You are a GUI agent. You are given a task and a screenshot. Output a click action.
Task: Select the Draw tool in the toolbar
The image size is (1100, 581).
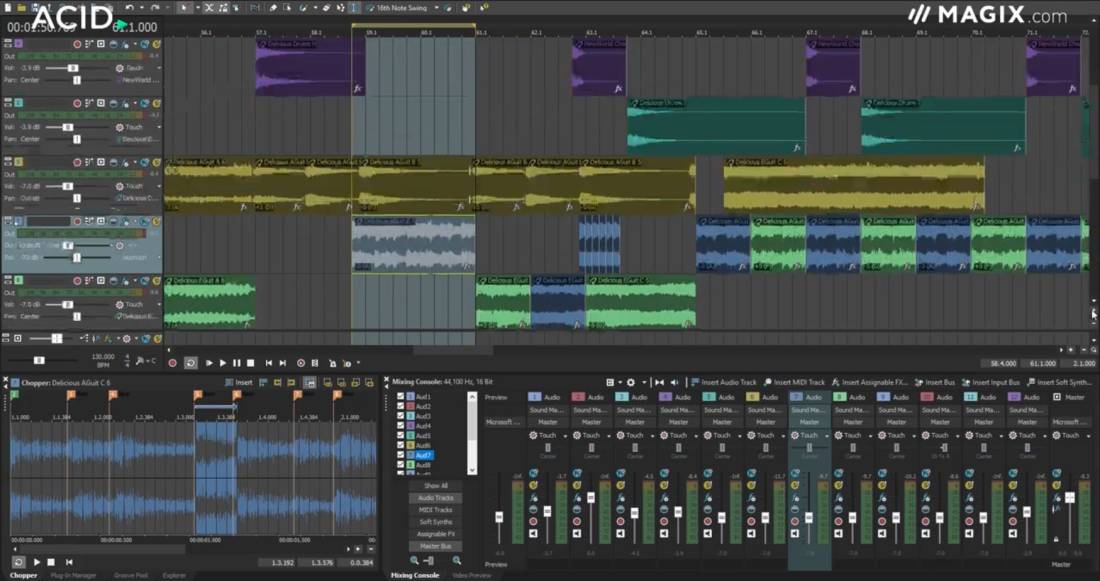[x=272, y=7]
